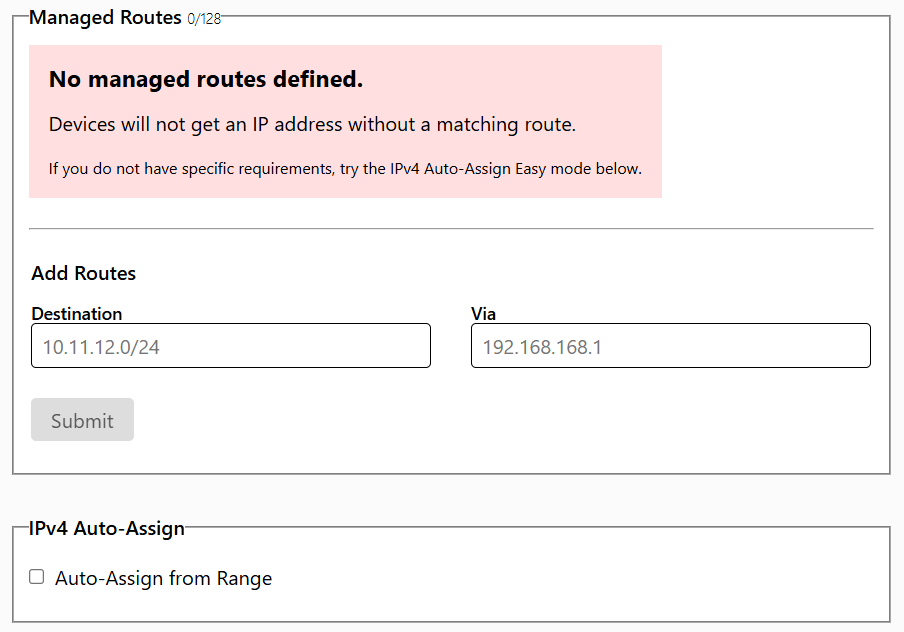This screenshot has width=904, height=632.
Task: Click the Submit button under Add Routes
Action: [82, 420]
